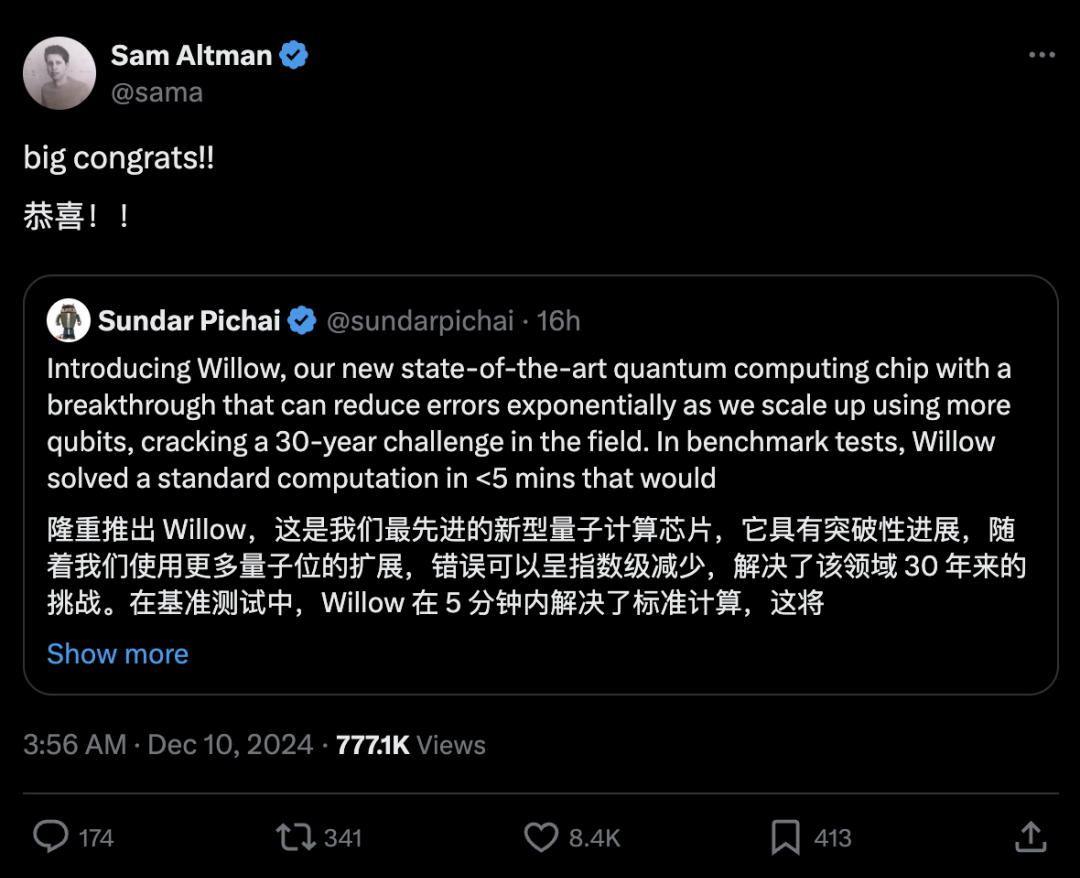Click Sam Altman's profile picture
The image size is (1080, 878).
click(x=59, y=72)
